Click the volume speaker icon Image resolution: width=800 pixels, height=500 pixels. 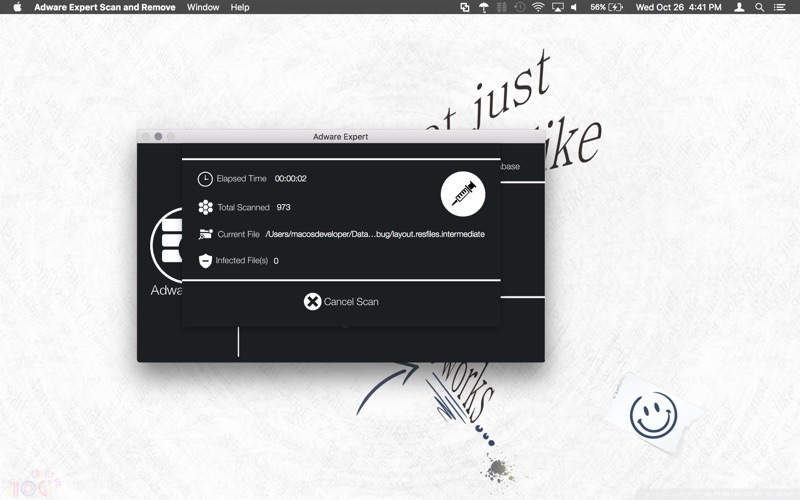tap(574, 7)
